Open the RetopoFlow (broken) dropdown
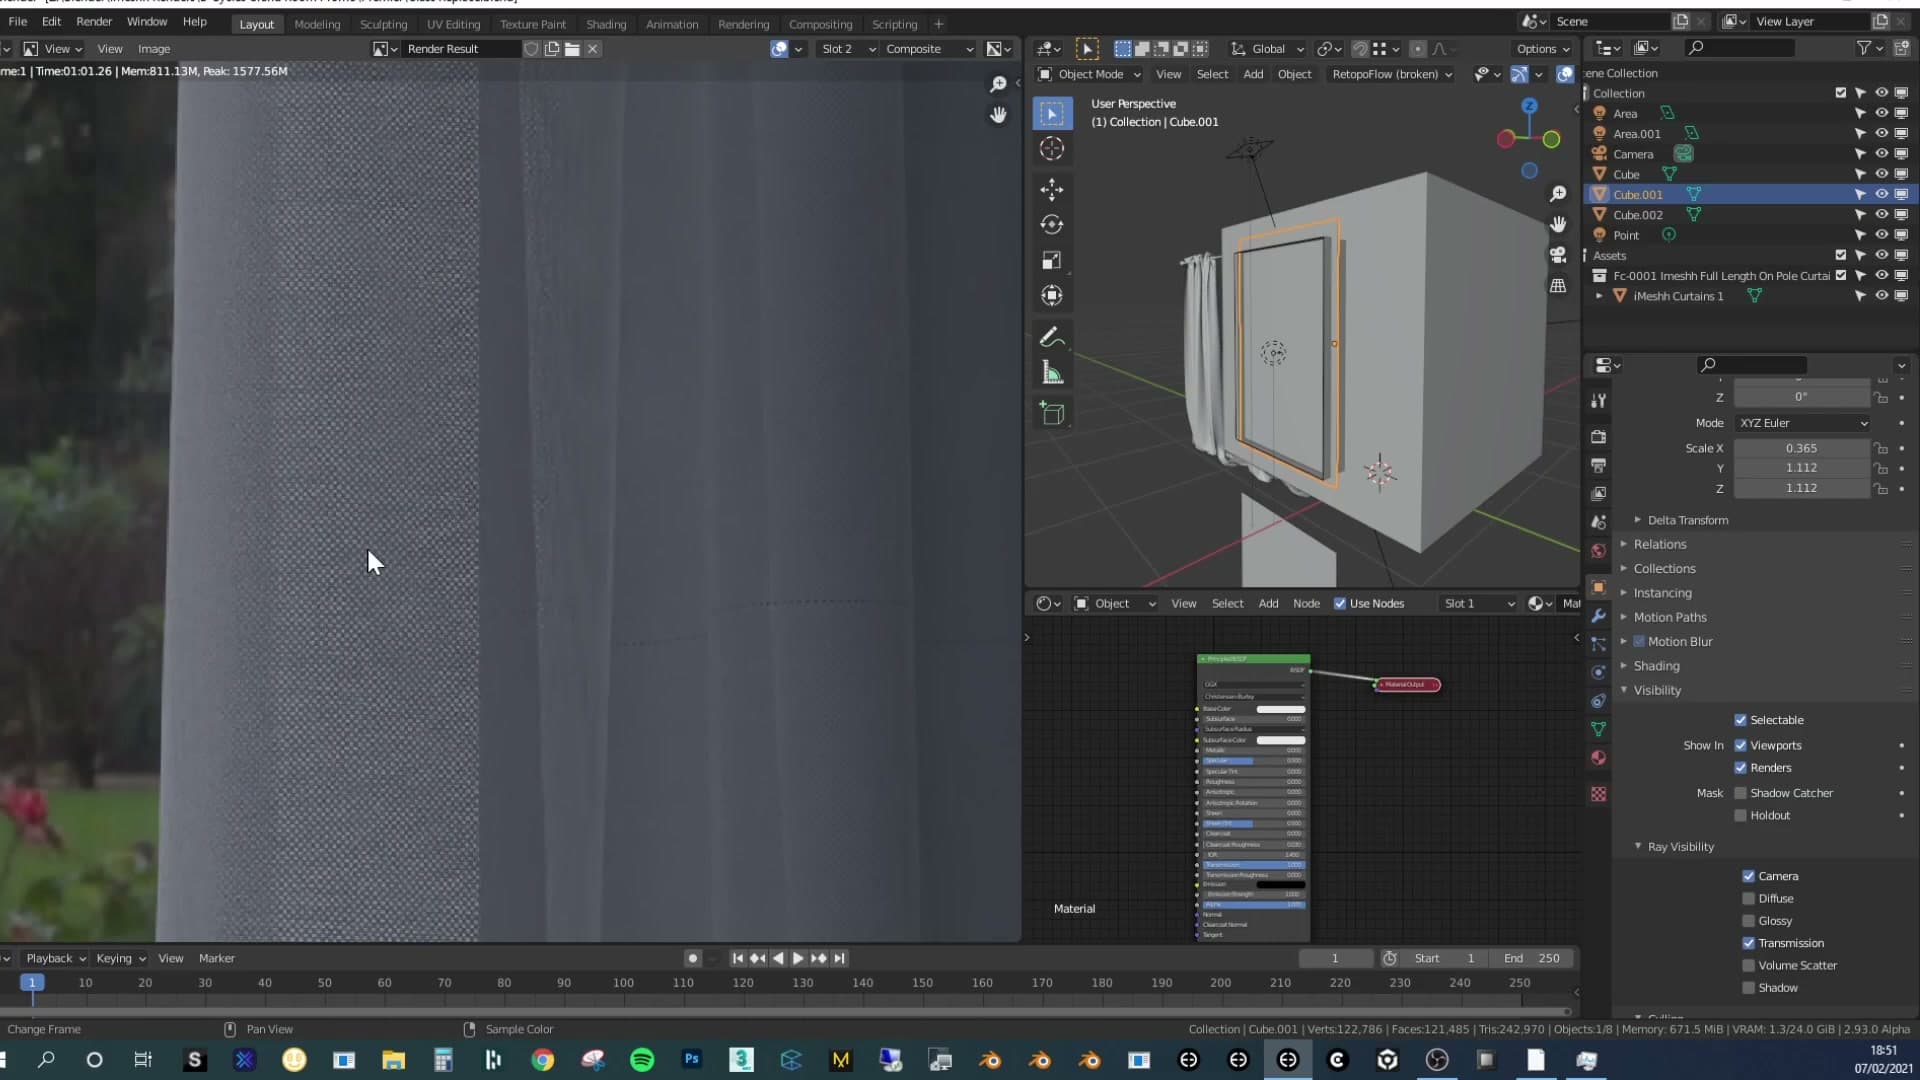Image resolution: width=1920 pixels, height=1080 pixels. tap(1392, 74)
